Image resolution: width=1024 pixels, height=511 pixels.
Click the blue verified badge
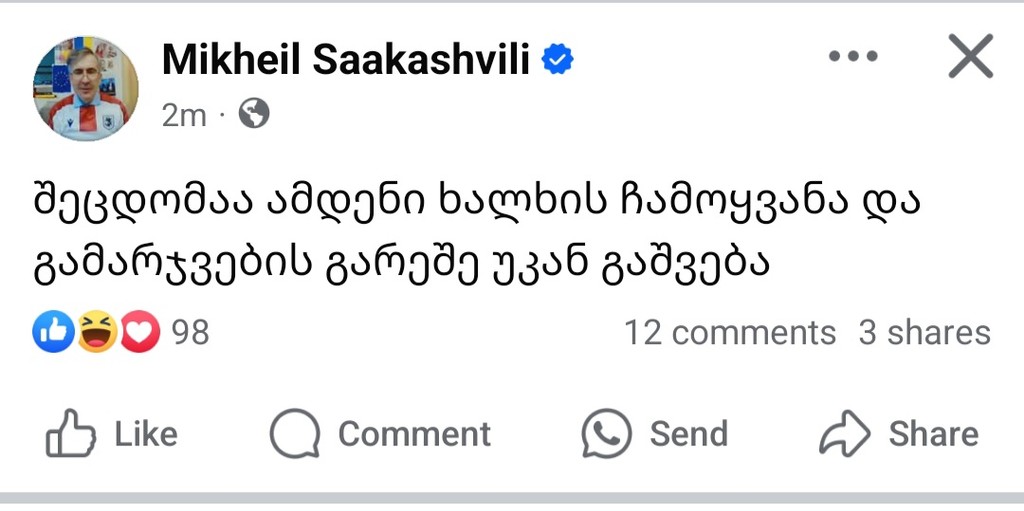(x=557, y=61)
